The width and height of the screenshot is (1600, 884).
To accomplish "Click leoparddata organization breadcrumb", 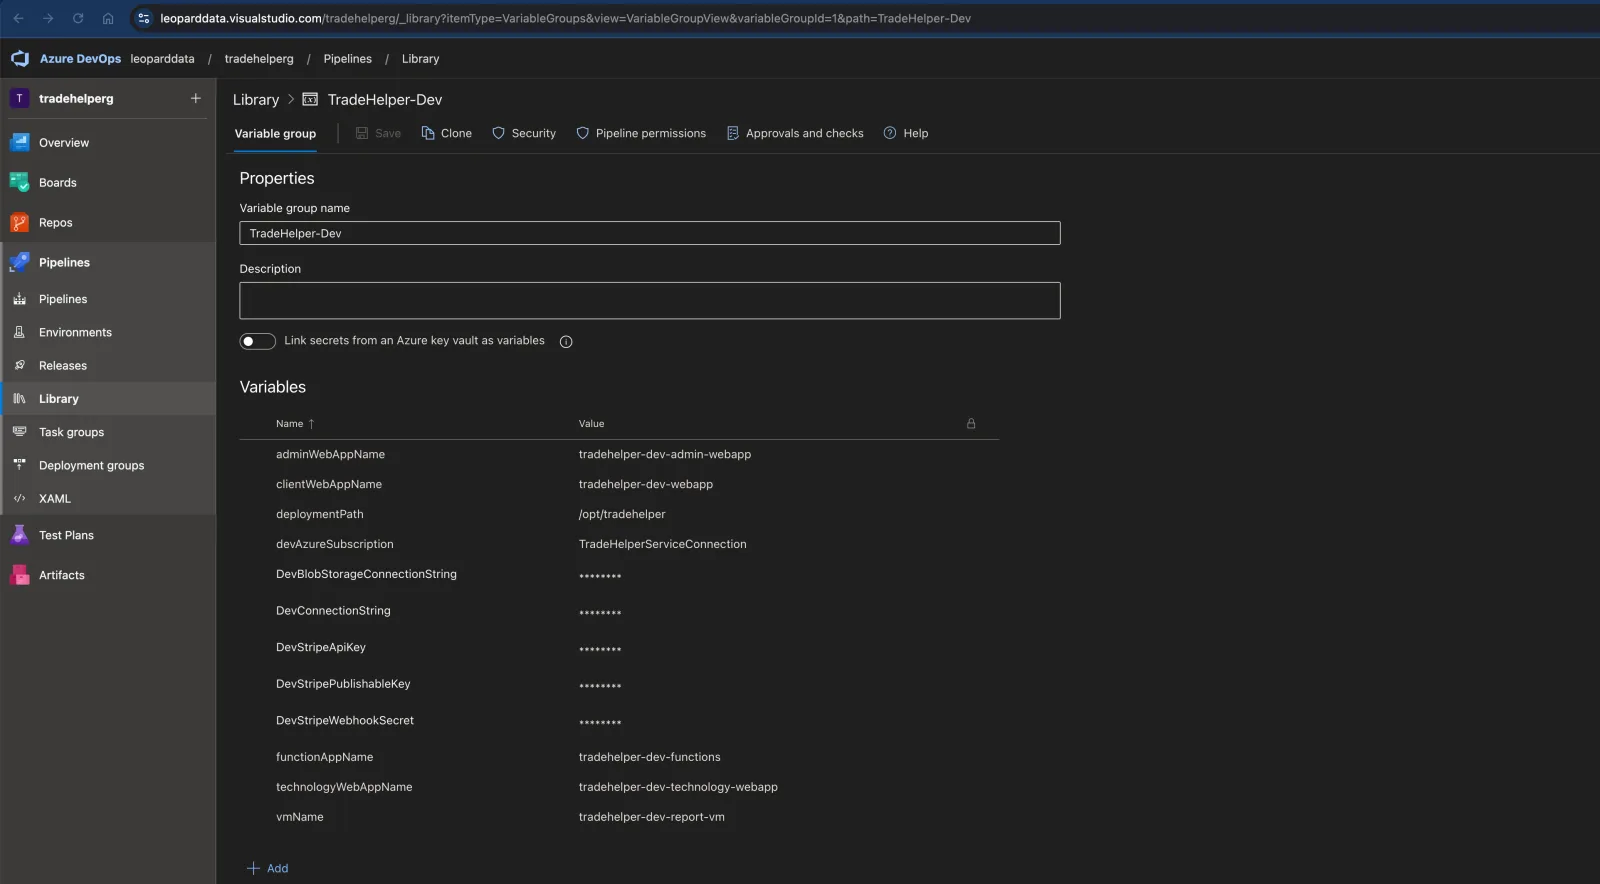I will click(162, 59).
